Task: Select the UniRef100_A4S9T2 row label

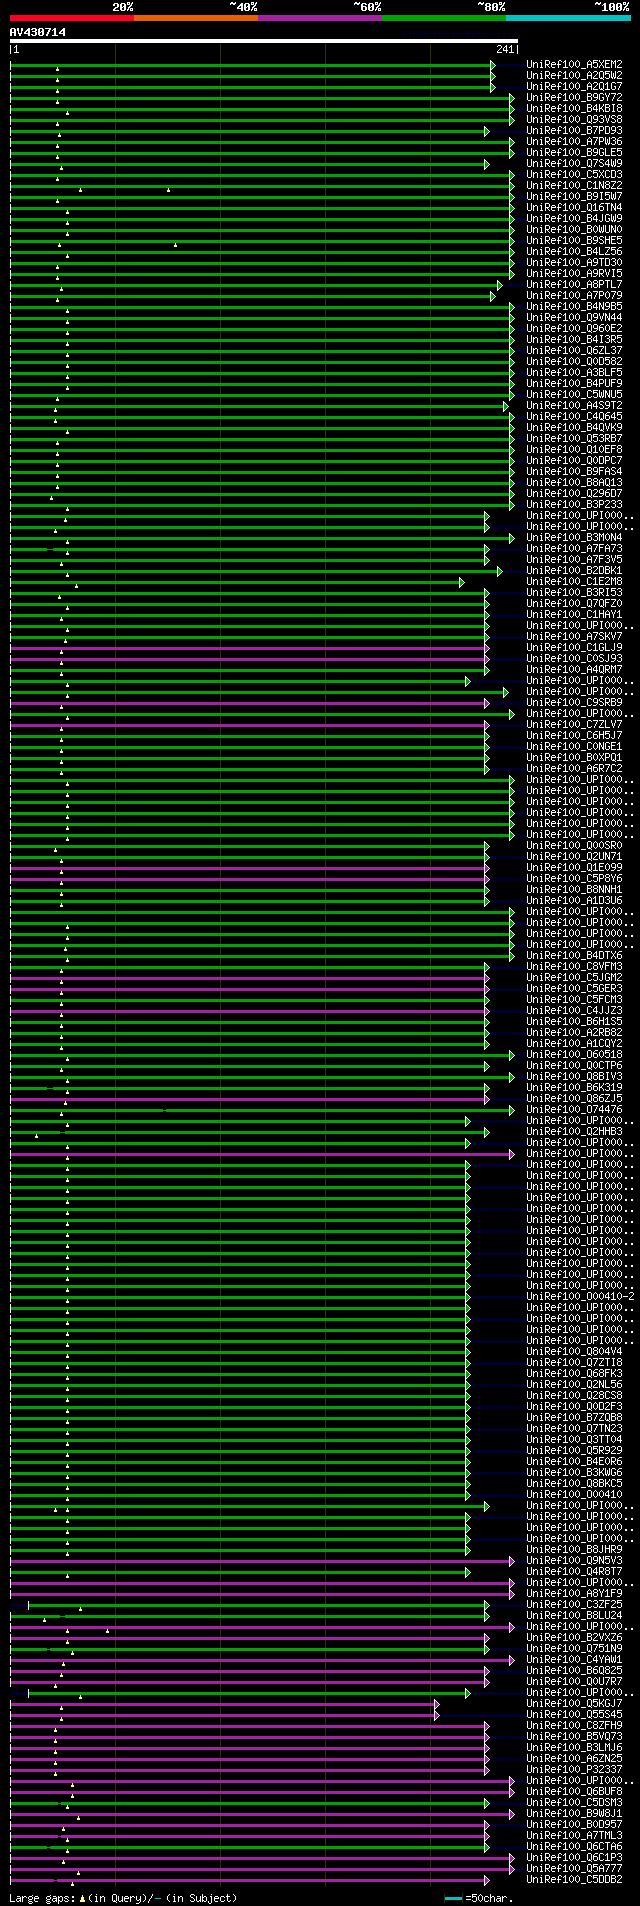Action: click(574, 405)
